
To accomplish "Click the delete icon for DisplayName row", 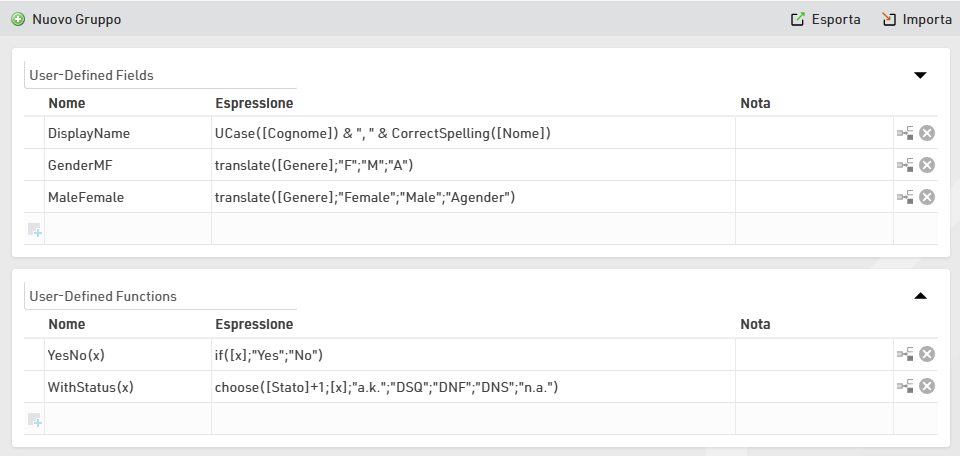I will pos(927,133).
